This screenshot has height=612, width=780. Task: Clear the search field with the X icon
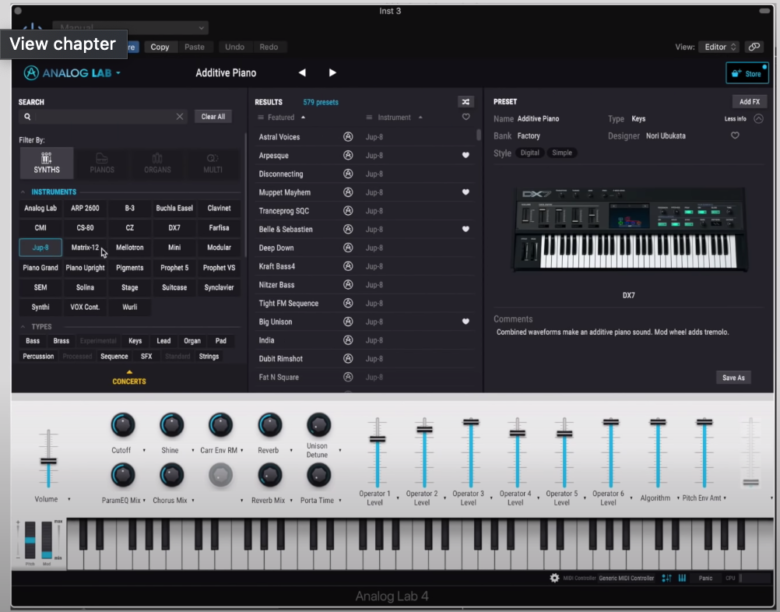pos(180,116)
